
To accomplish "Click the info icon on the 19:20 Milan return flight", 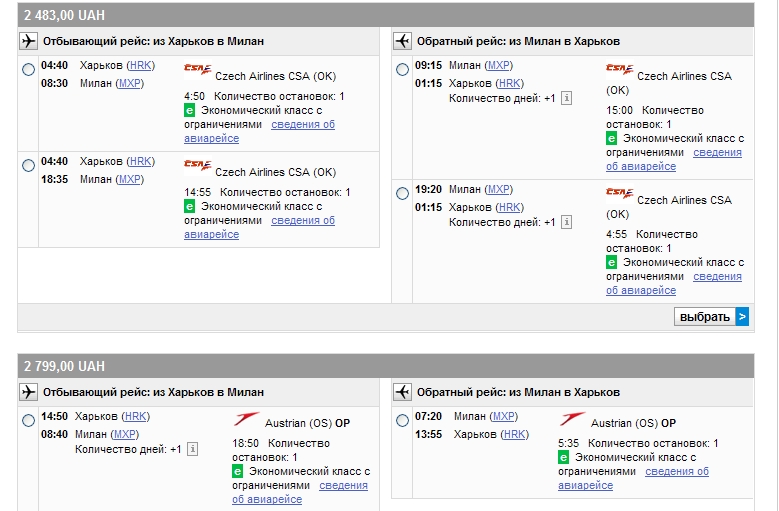I will (x=566, y=223).
